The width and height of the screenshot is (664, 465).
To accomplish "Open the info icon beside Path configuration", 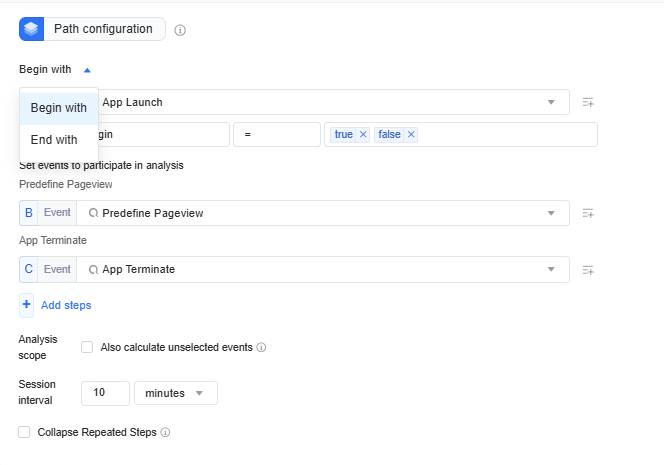I will pos(180,30).
